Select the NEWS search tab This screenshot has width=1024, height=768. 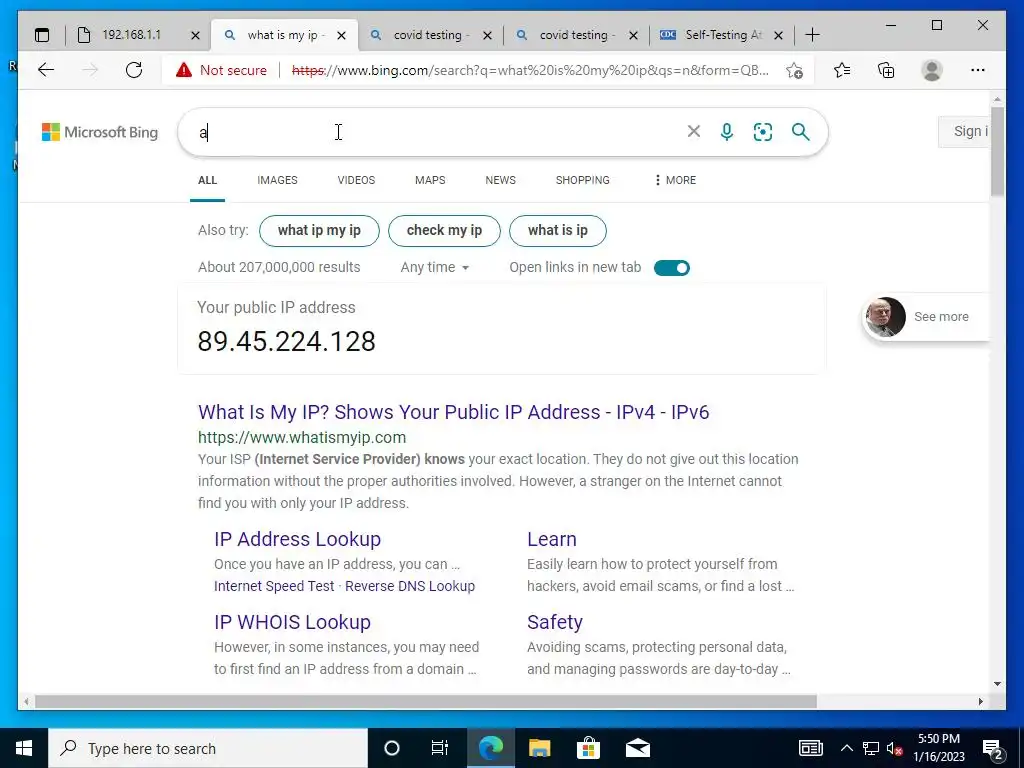coord(501,180)
